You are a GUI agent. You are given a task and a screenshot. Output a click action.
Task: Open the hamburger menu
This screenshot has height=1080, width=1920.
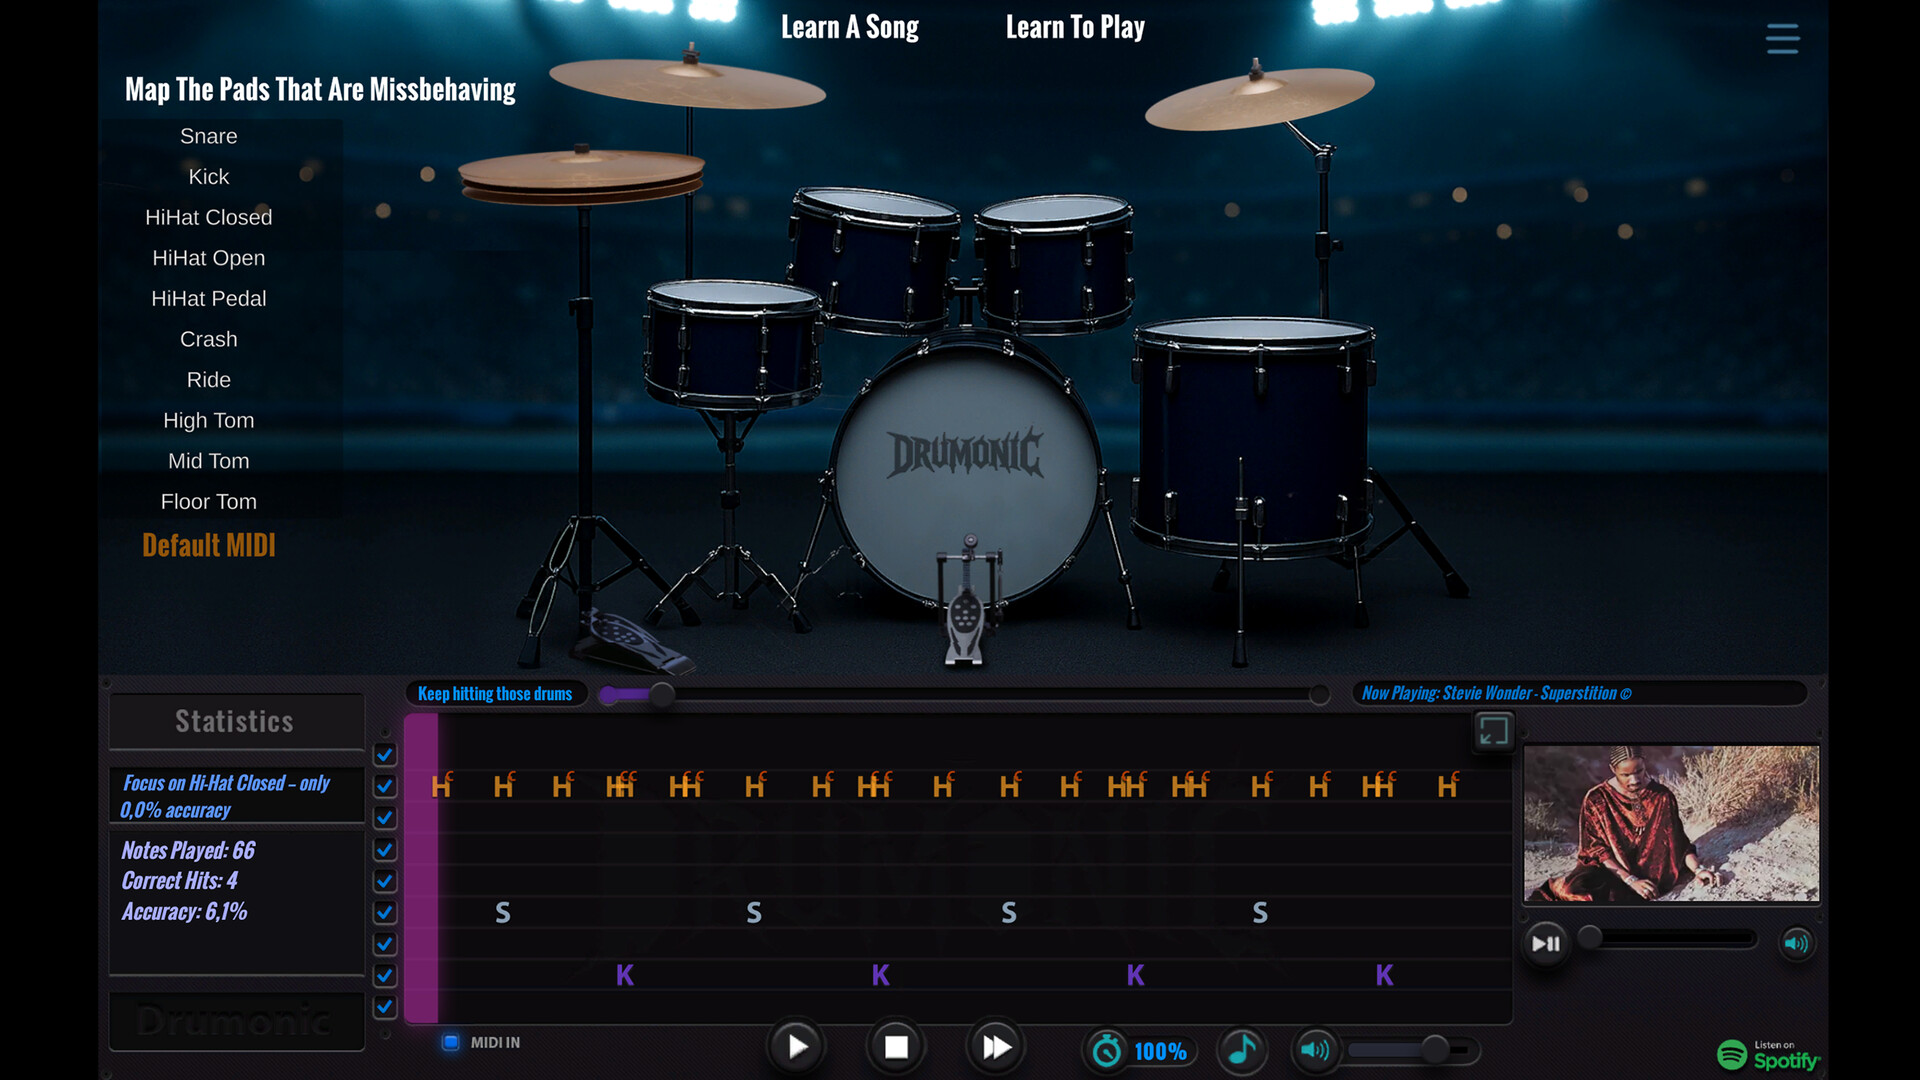coord(1782,39)
